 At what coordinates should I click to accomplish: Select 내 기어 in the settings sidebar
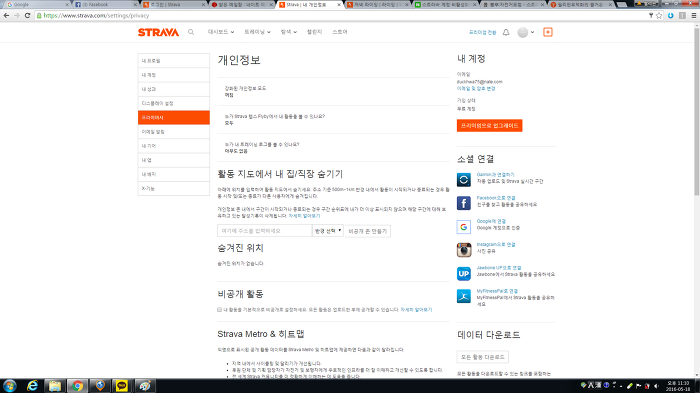point(174,146)
